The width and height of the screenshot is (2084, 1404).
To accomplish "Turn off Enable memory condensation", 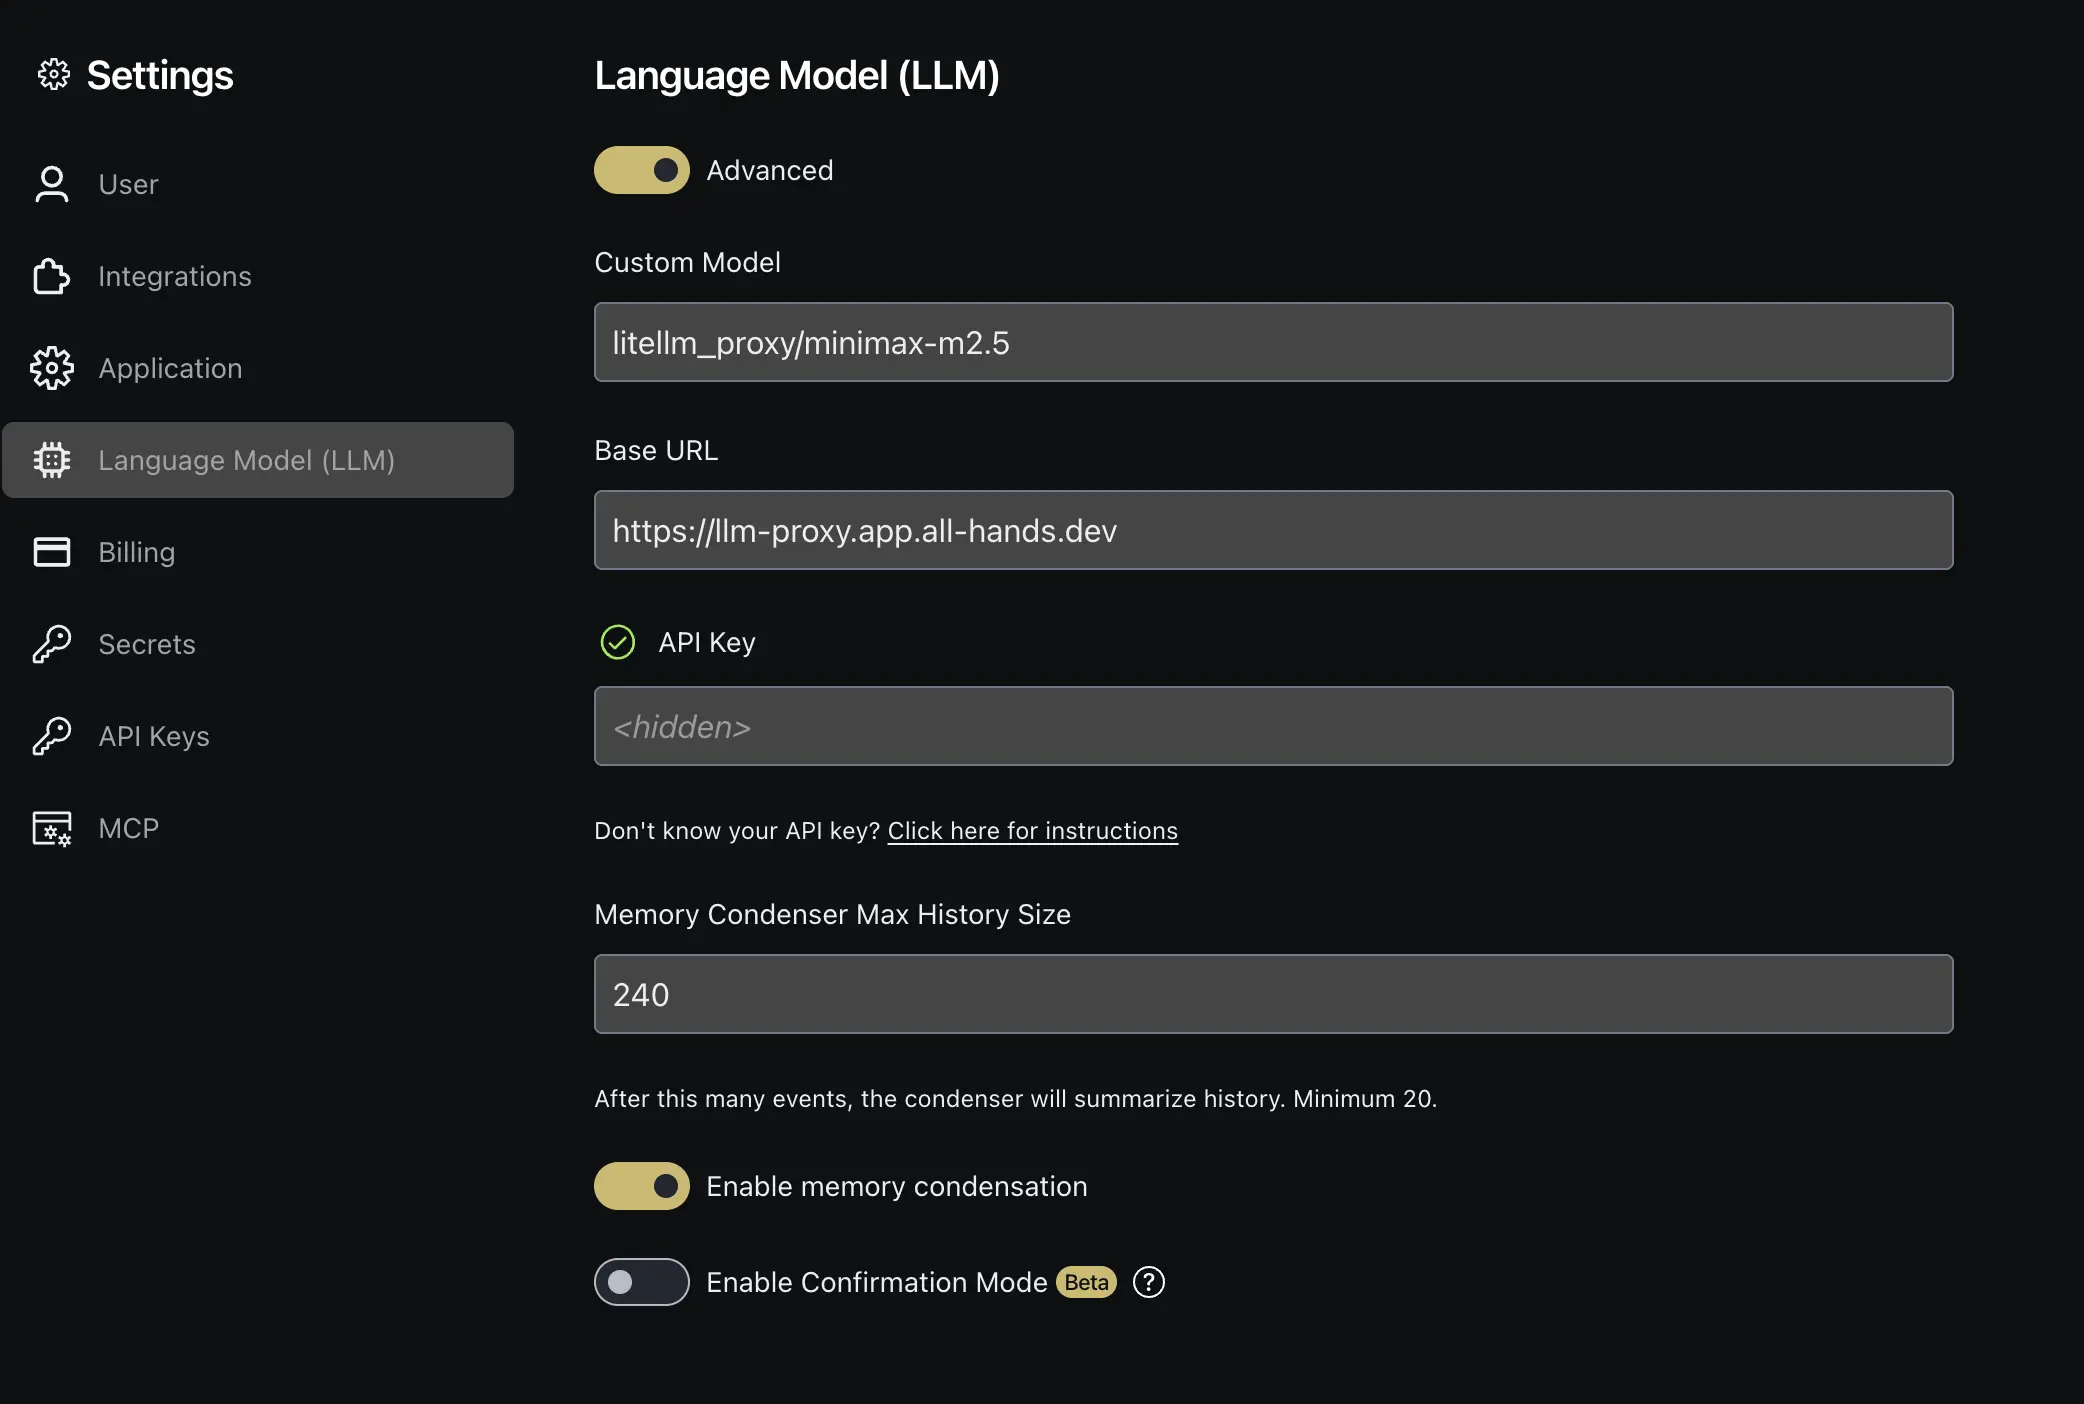I will 641,1186.
